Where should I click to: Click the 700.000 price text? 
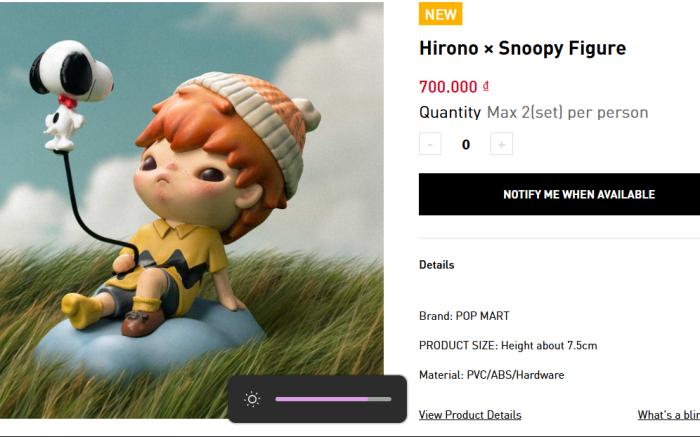pyautogui.click(x=448, y=87)
